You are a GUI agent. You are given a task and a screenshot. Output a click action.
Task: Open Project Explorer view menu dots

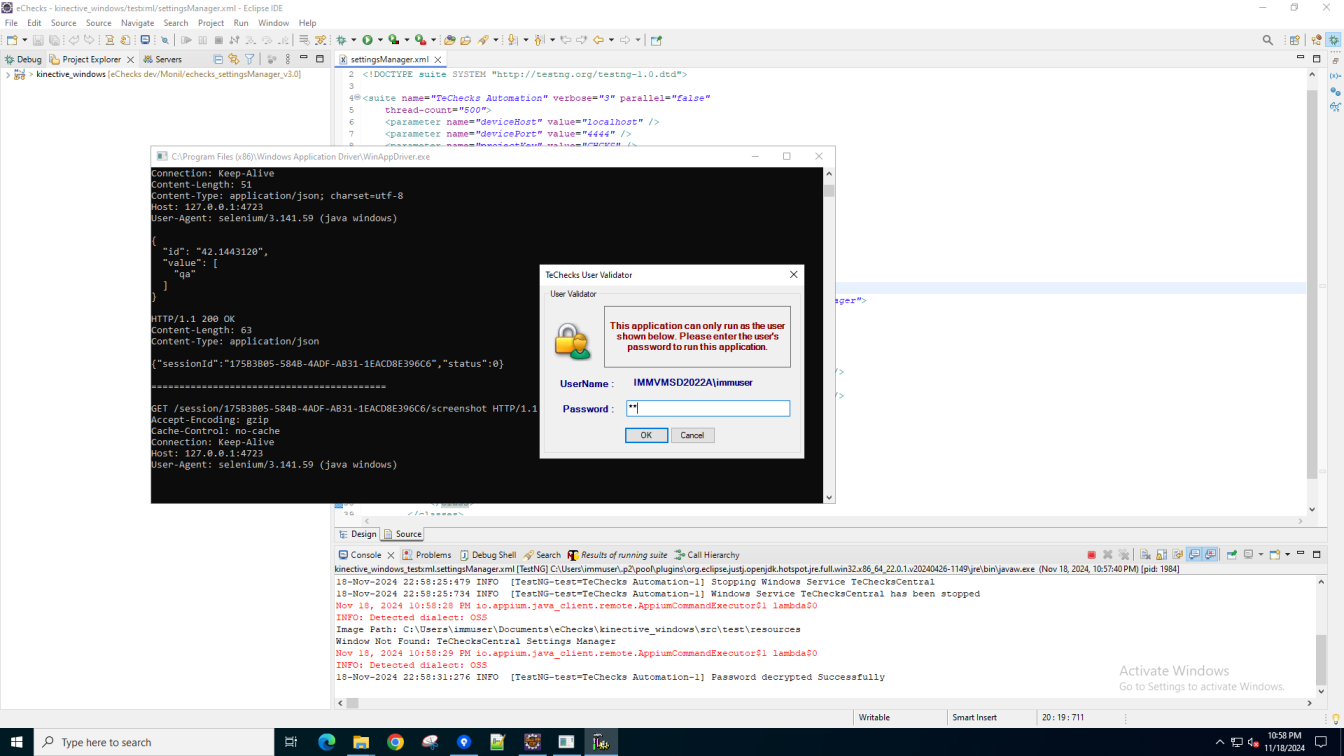[287, 59]
